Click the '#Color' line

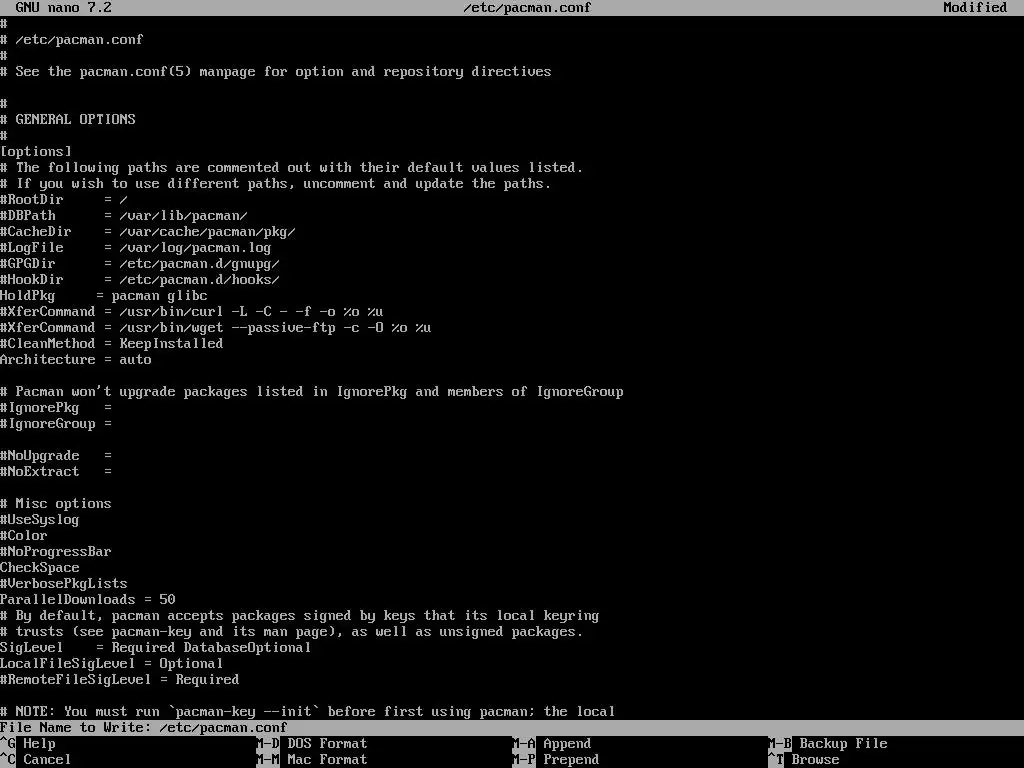click(24, 536)
